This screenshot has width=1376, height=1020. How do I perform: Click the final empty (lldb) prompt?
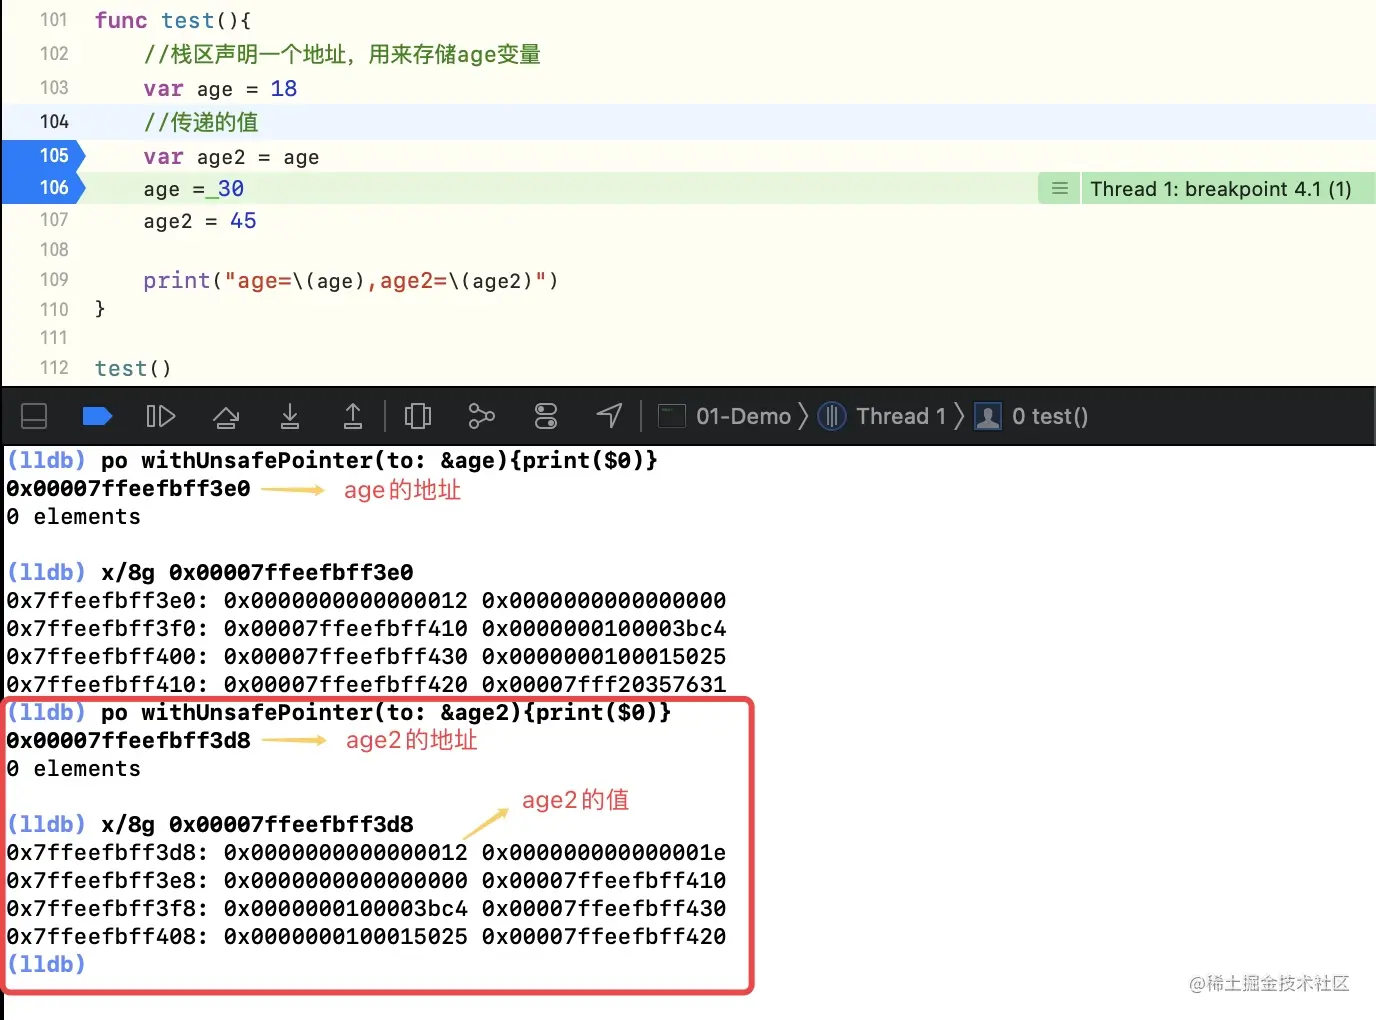[x=46, y=965]
